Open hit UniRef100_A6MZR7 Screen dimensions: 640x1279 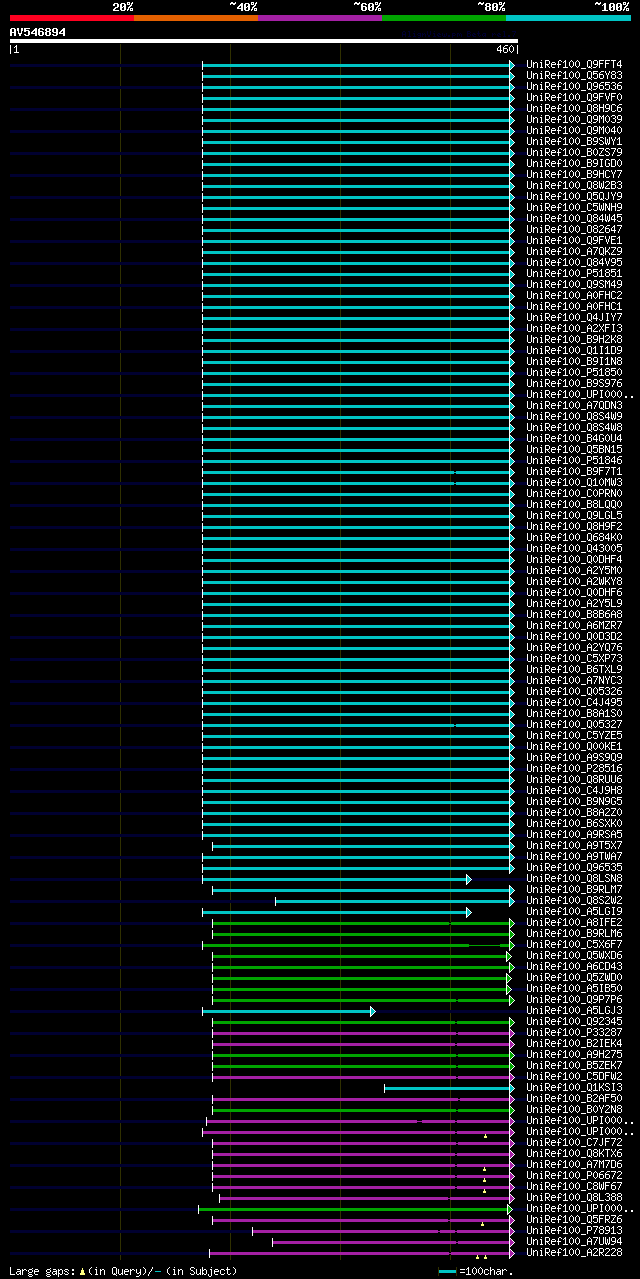point(574,625)
